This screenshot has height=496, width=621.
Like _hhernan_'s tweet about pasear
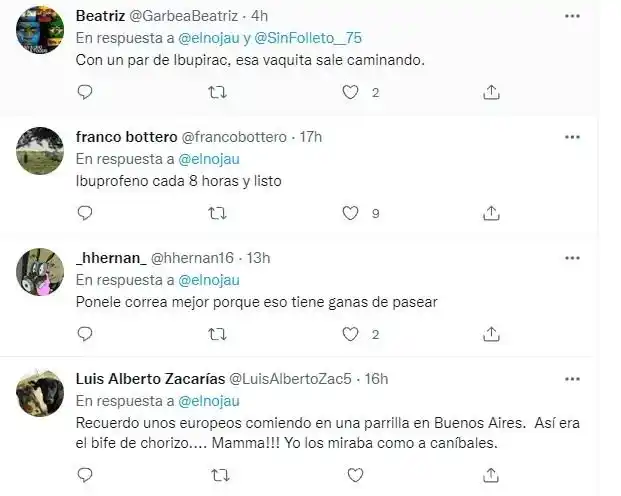(x=350, y=332)
